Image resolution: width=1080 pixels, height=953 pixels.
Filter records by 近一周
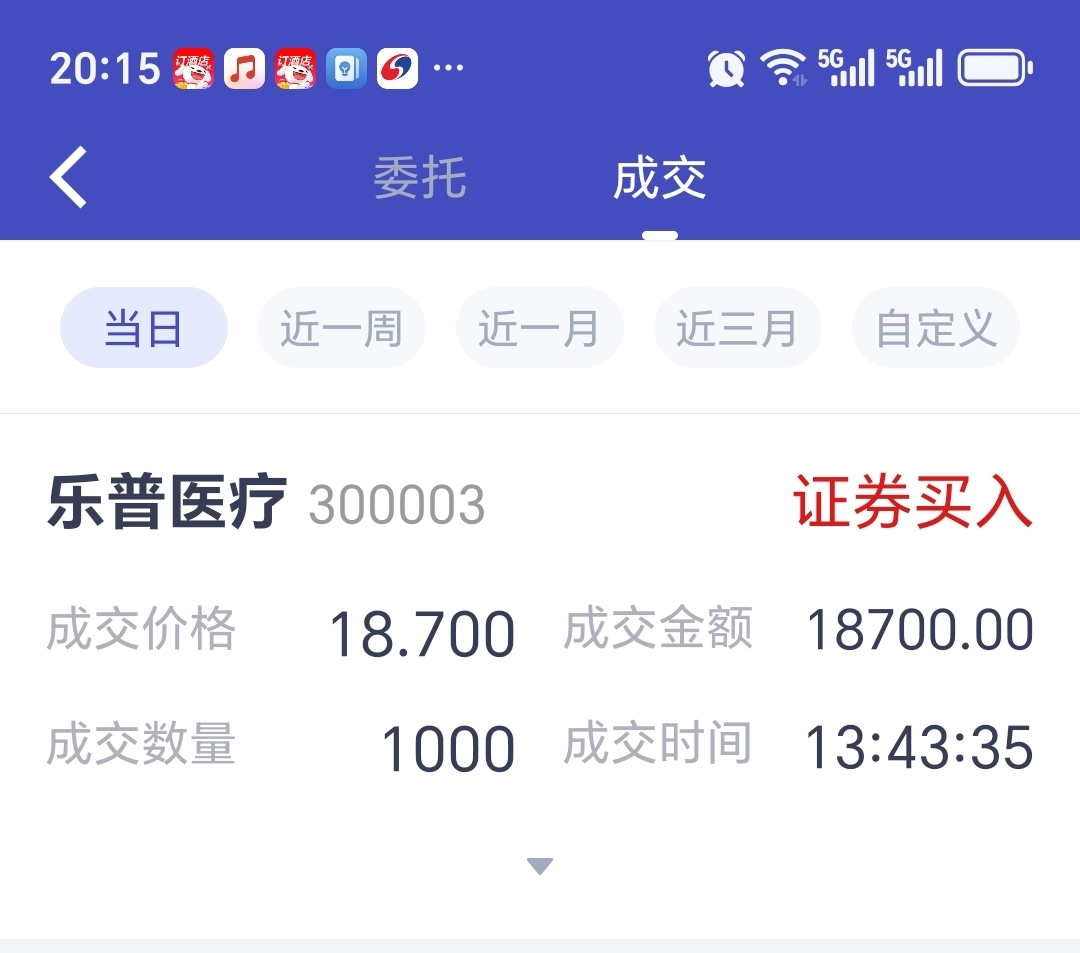coord(342,328)
